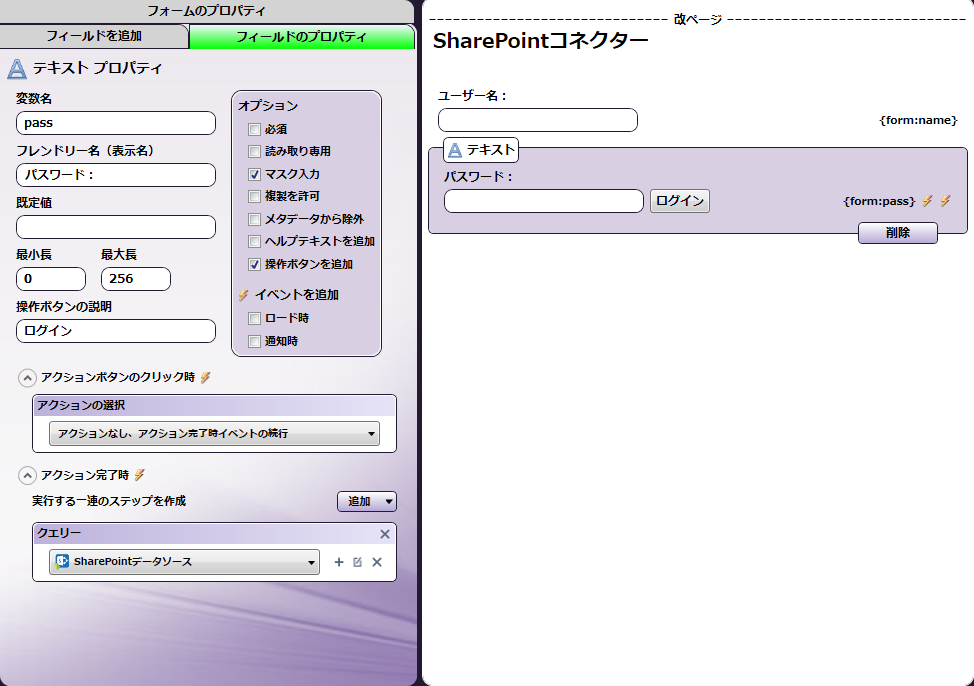This screenshot has height=686, width=974.
Task: Collapse the アクション完了時 section
Action: tap(27, 475)
